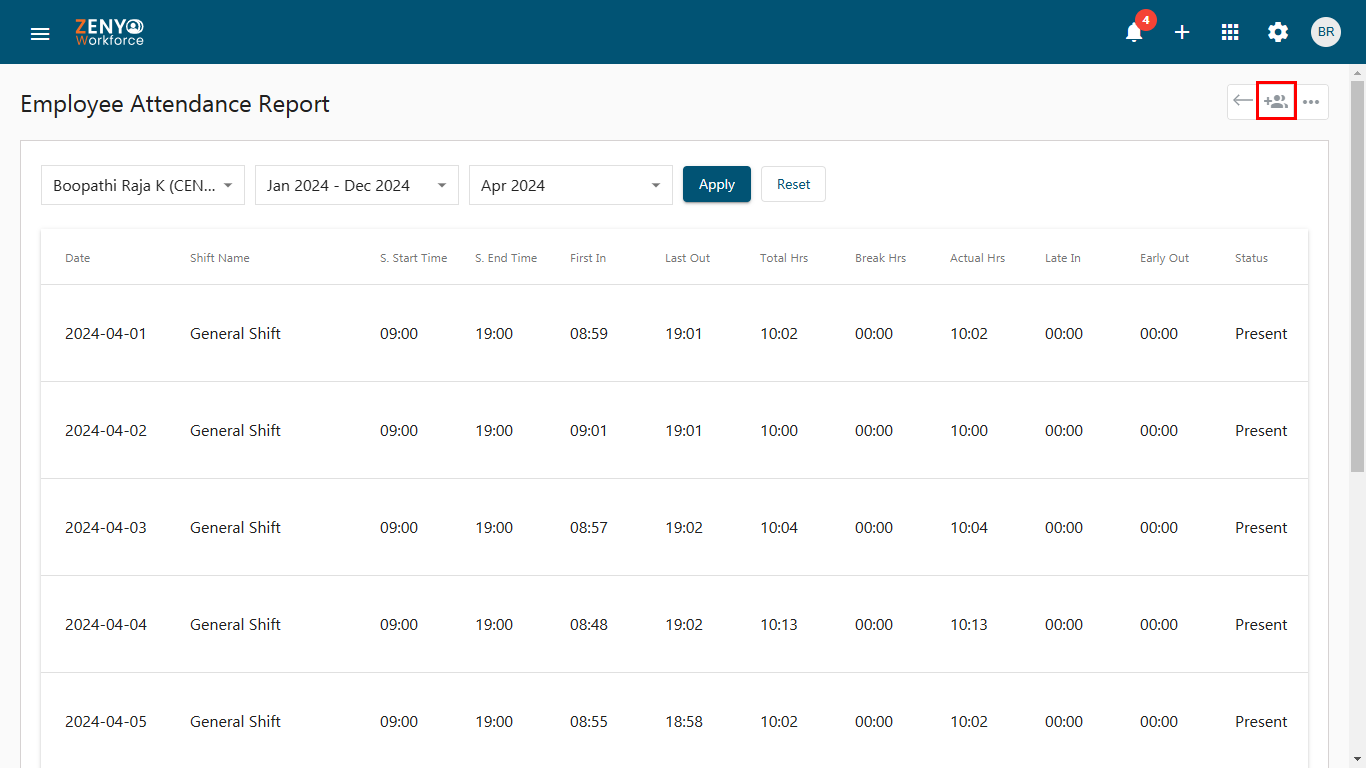
Task: Click the Employee Attendance Report heading
Action: (x=175, y=104)
